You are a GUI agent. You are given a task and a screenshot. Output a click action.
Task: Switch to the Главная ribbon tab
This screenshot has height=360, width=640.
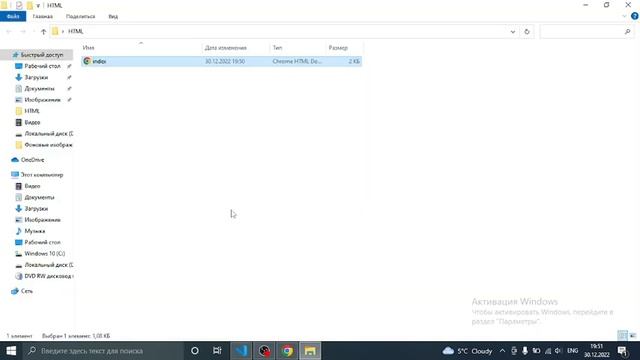point(42,16)
